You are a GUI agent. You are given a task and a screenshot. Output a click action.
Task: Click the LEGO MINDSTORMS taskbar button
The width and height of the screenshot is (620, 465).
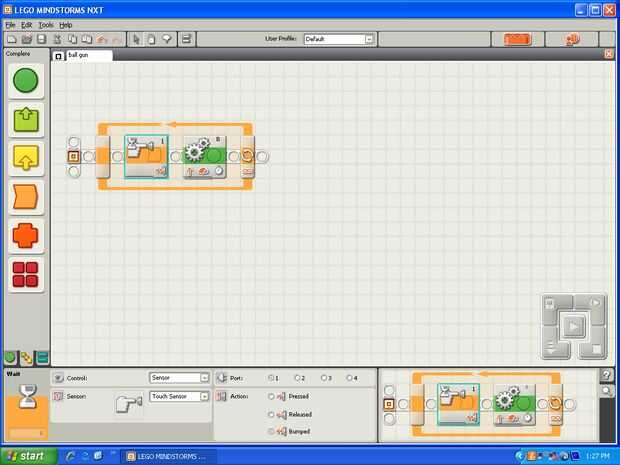167,457
